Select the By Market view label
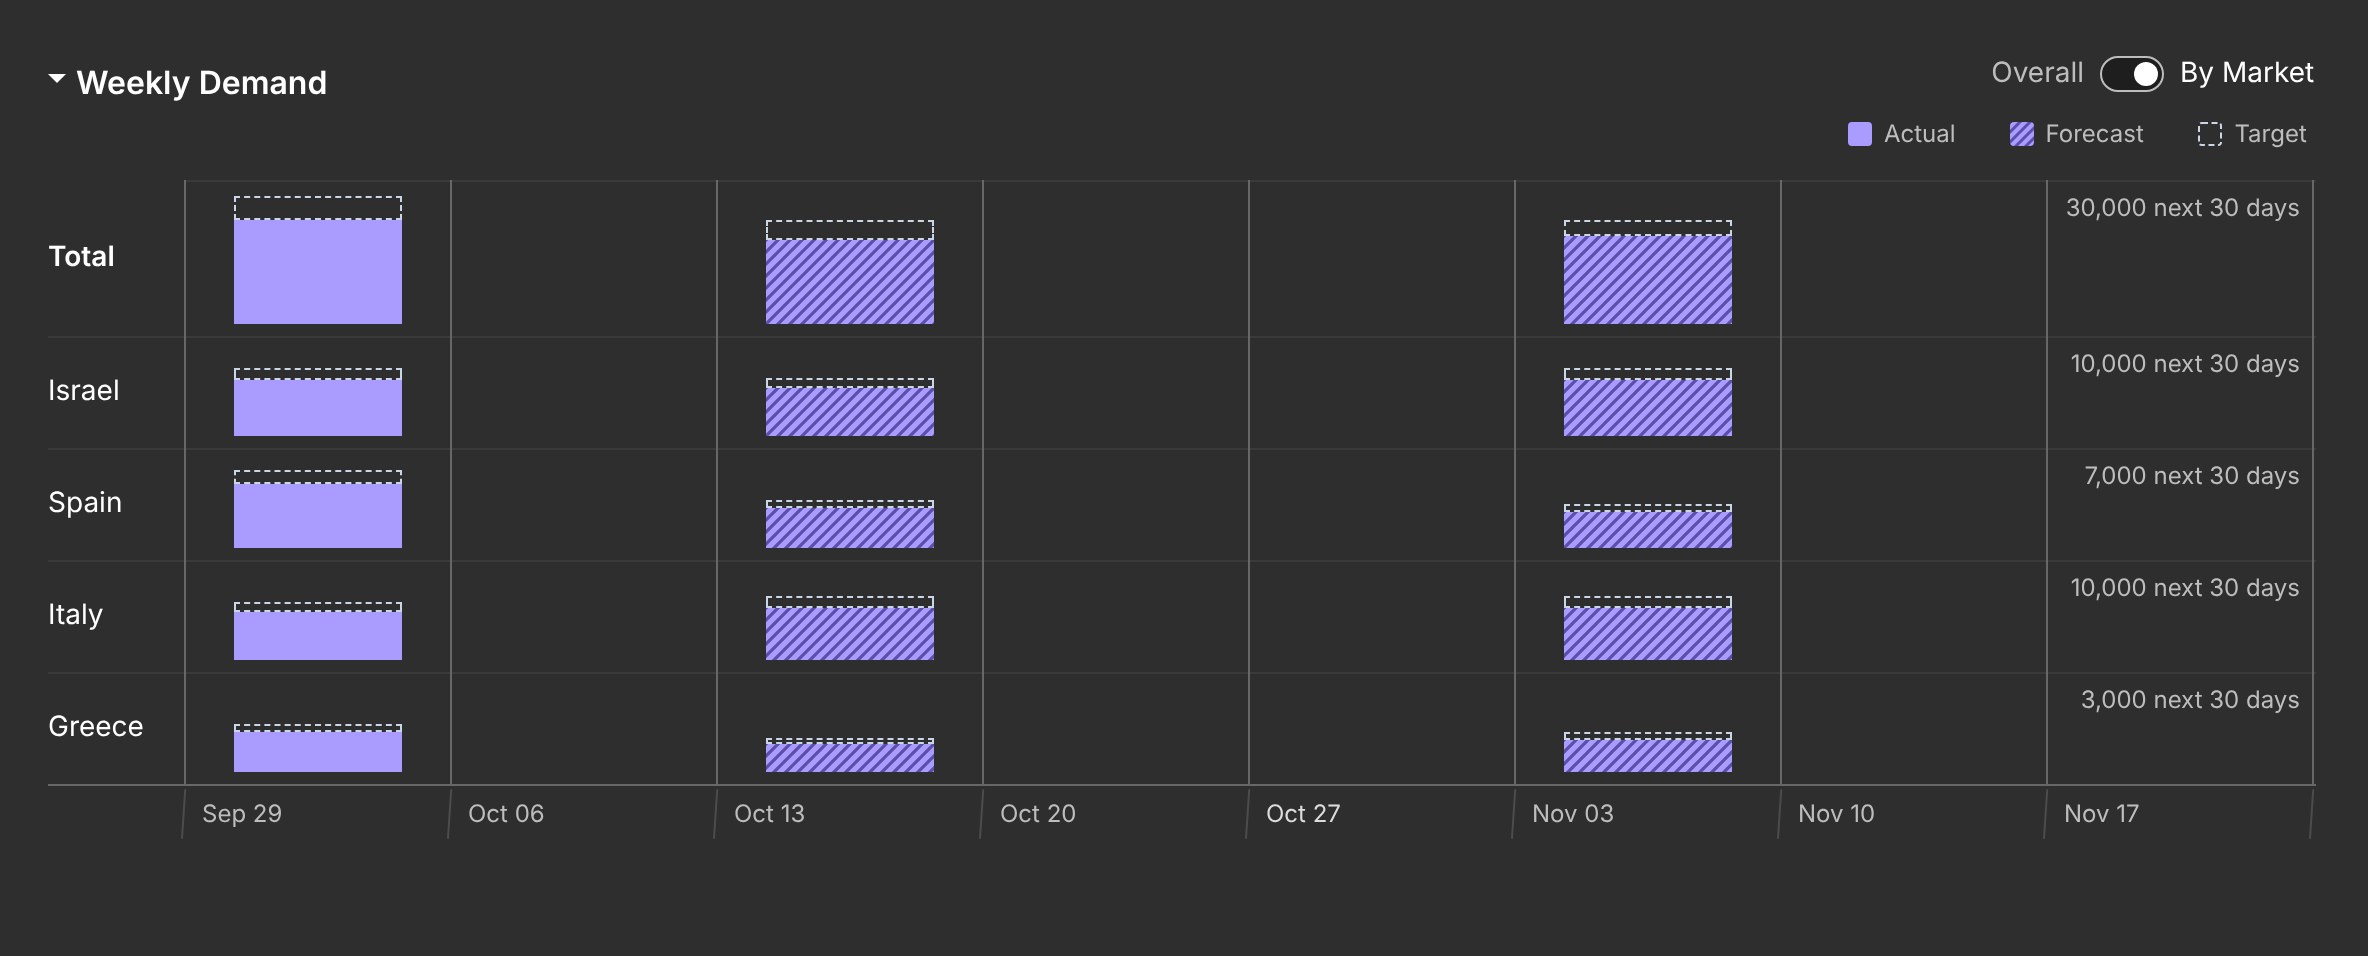The width and height of the screenshot is (2368, 956). pyautogui.click(x=2246, y=73)
